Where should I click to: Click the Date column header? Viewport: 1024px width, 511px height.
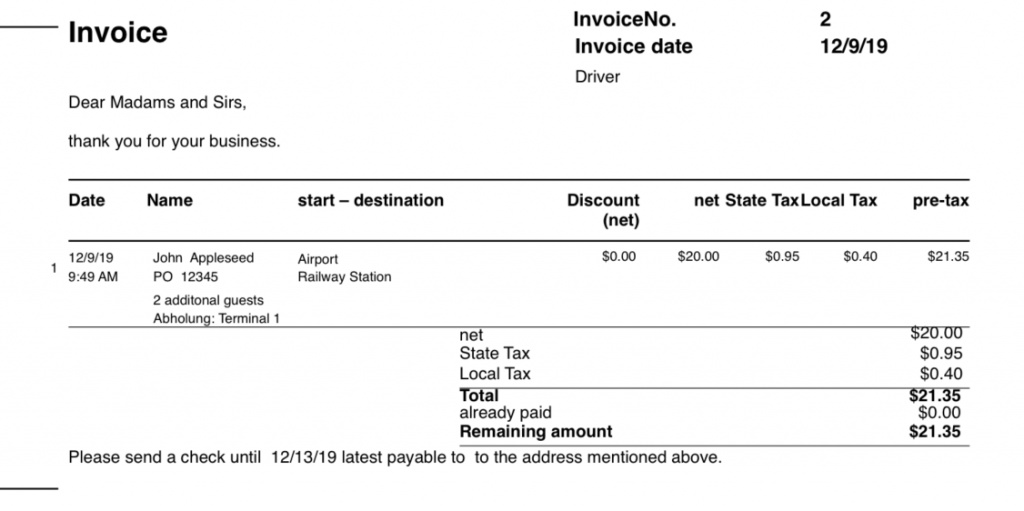coord(86,200)
